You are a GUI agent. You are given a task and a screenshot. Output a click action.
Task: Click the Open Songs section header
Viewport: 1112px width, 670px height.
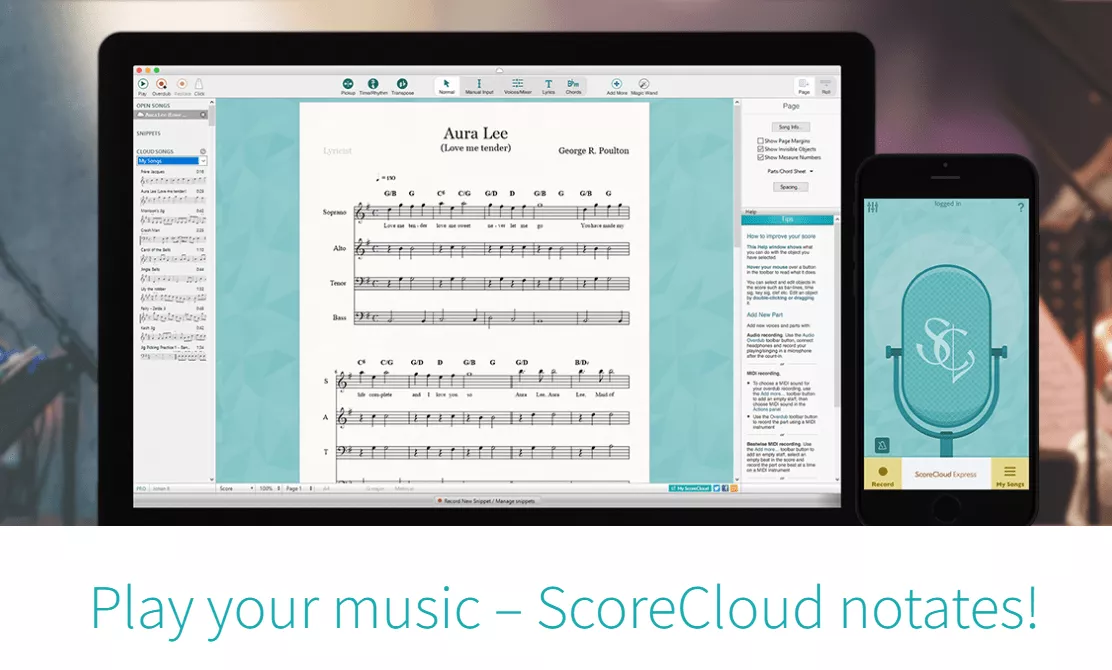click(153, 106)
